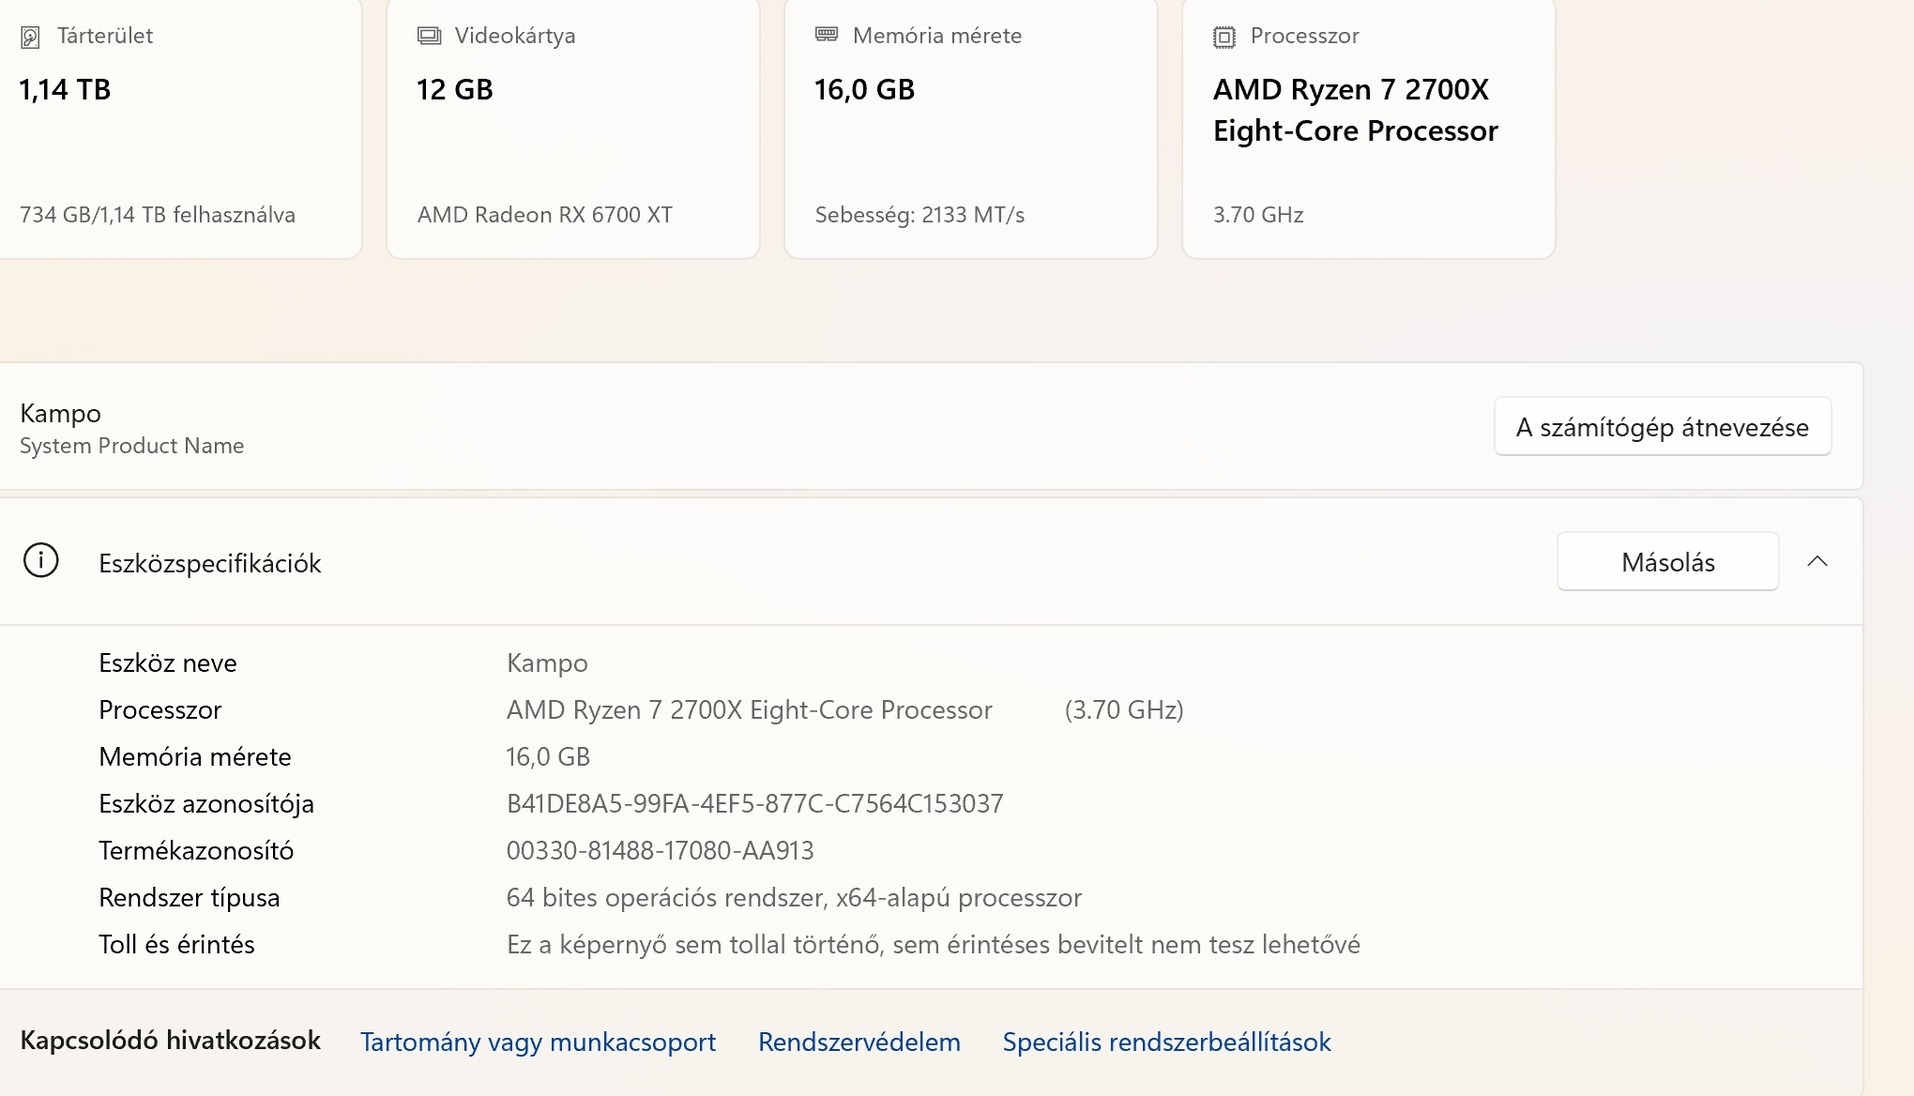
Task: Click the CPU icon beside Processzor
Action: point(1224,37)
